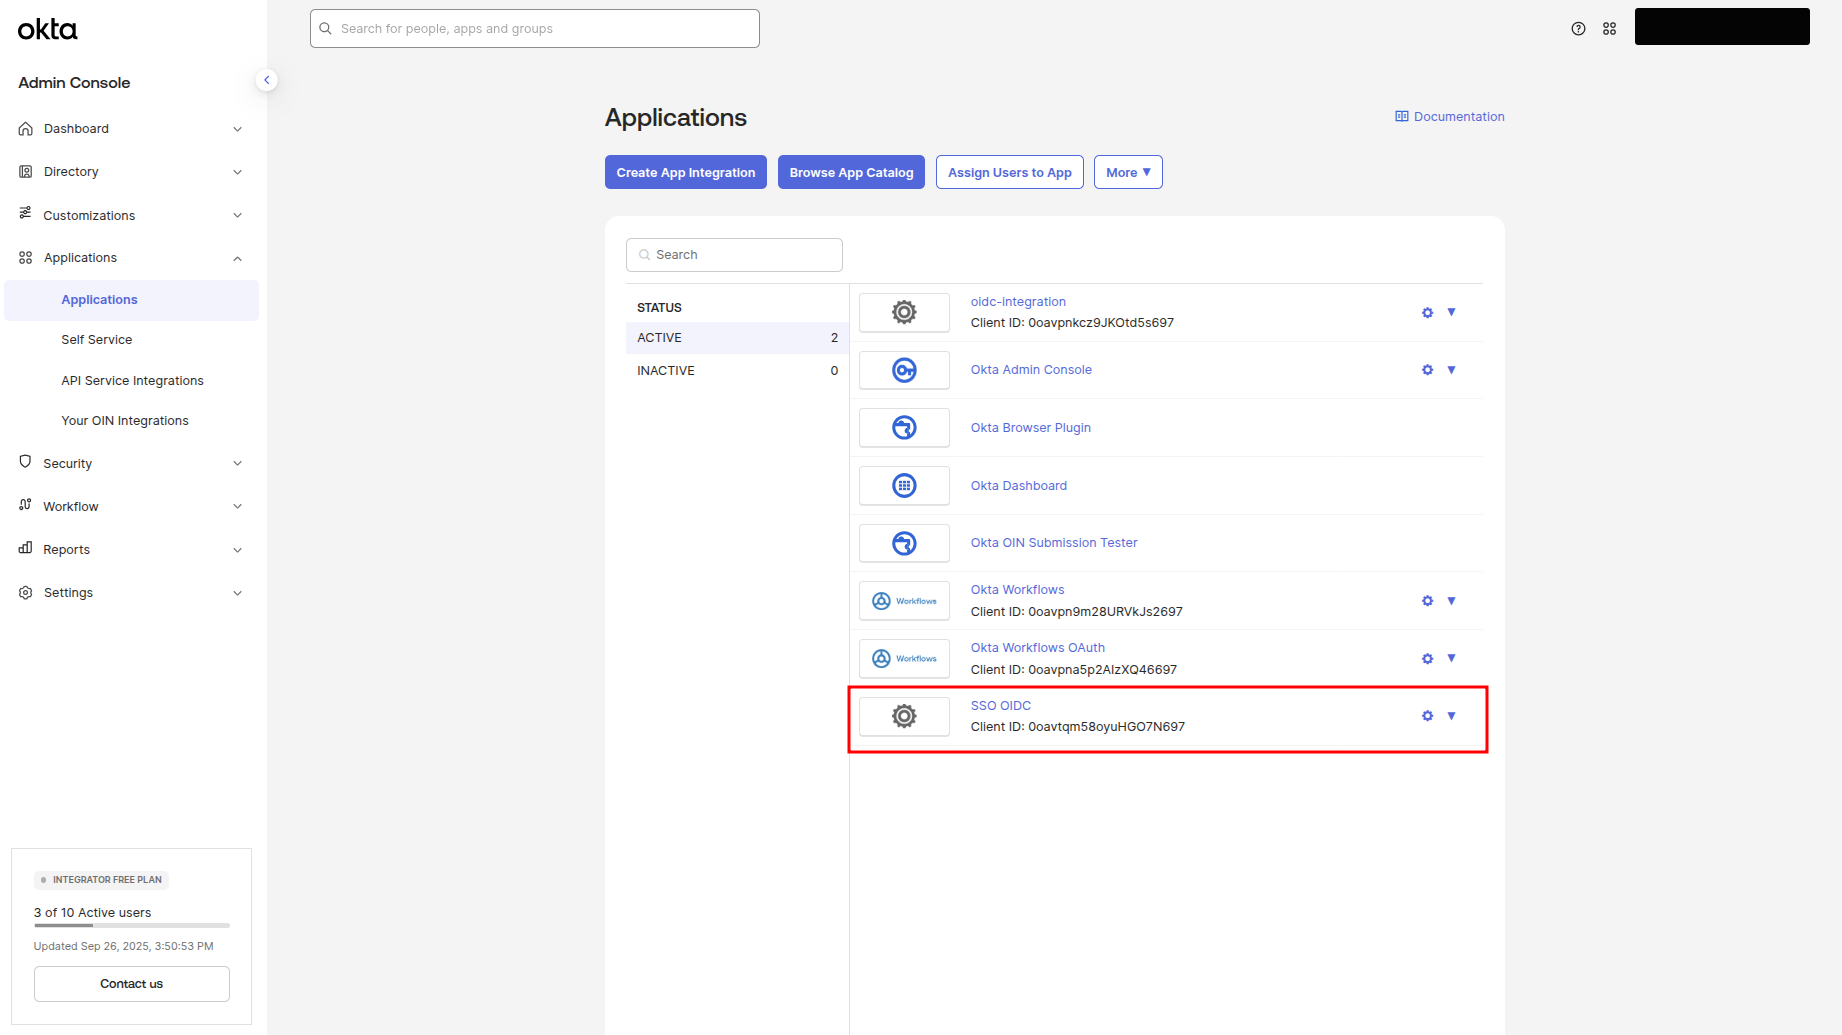Click the Security shield icon

26,462
